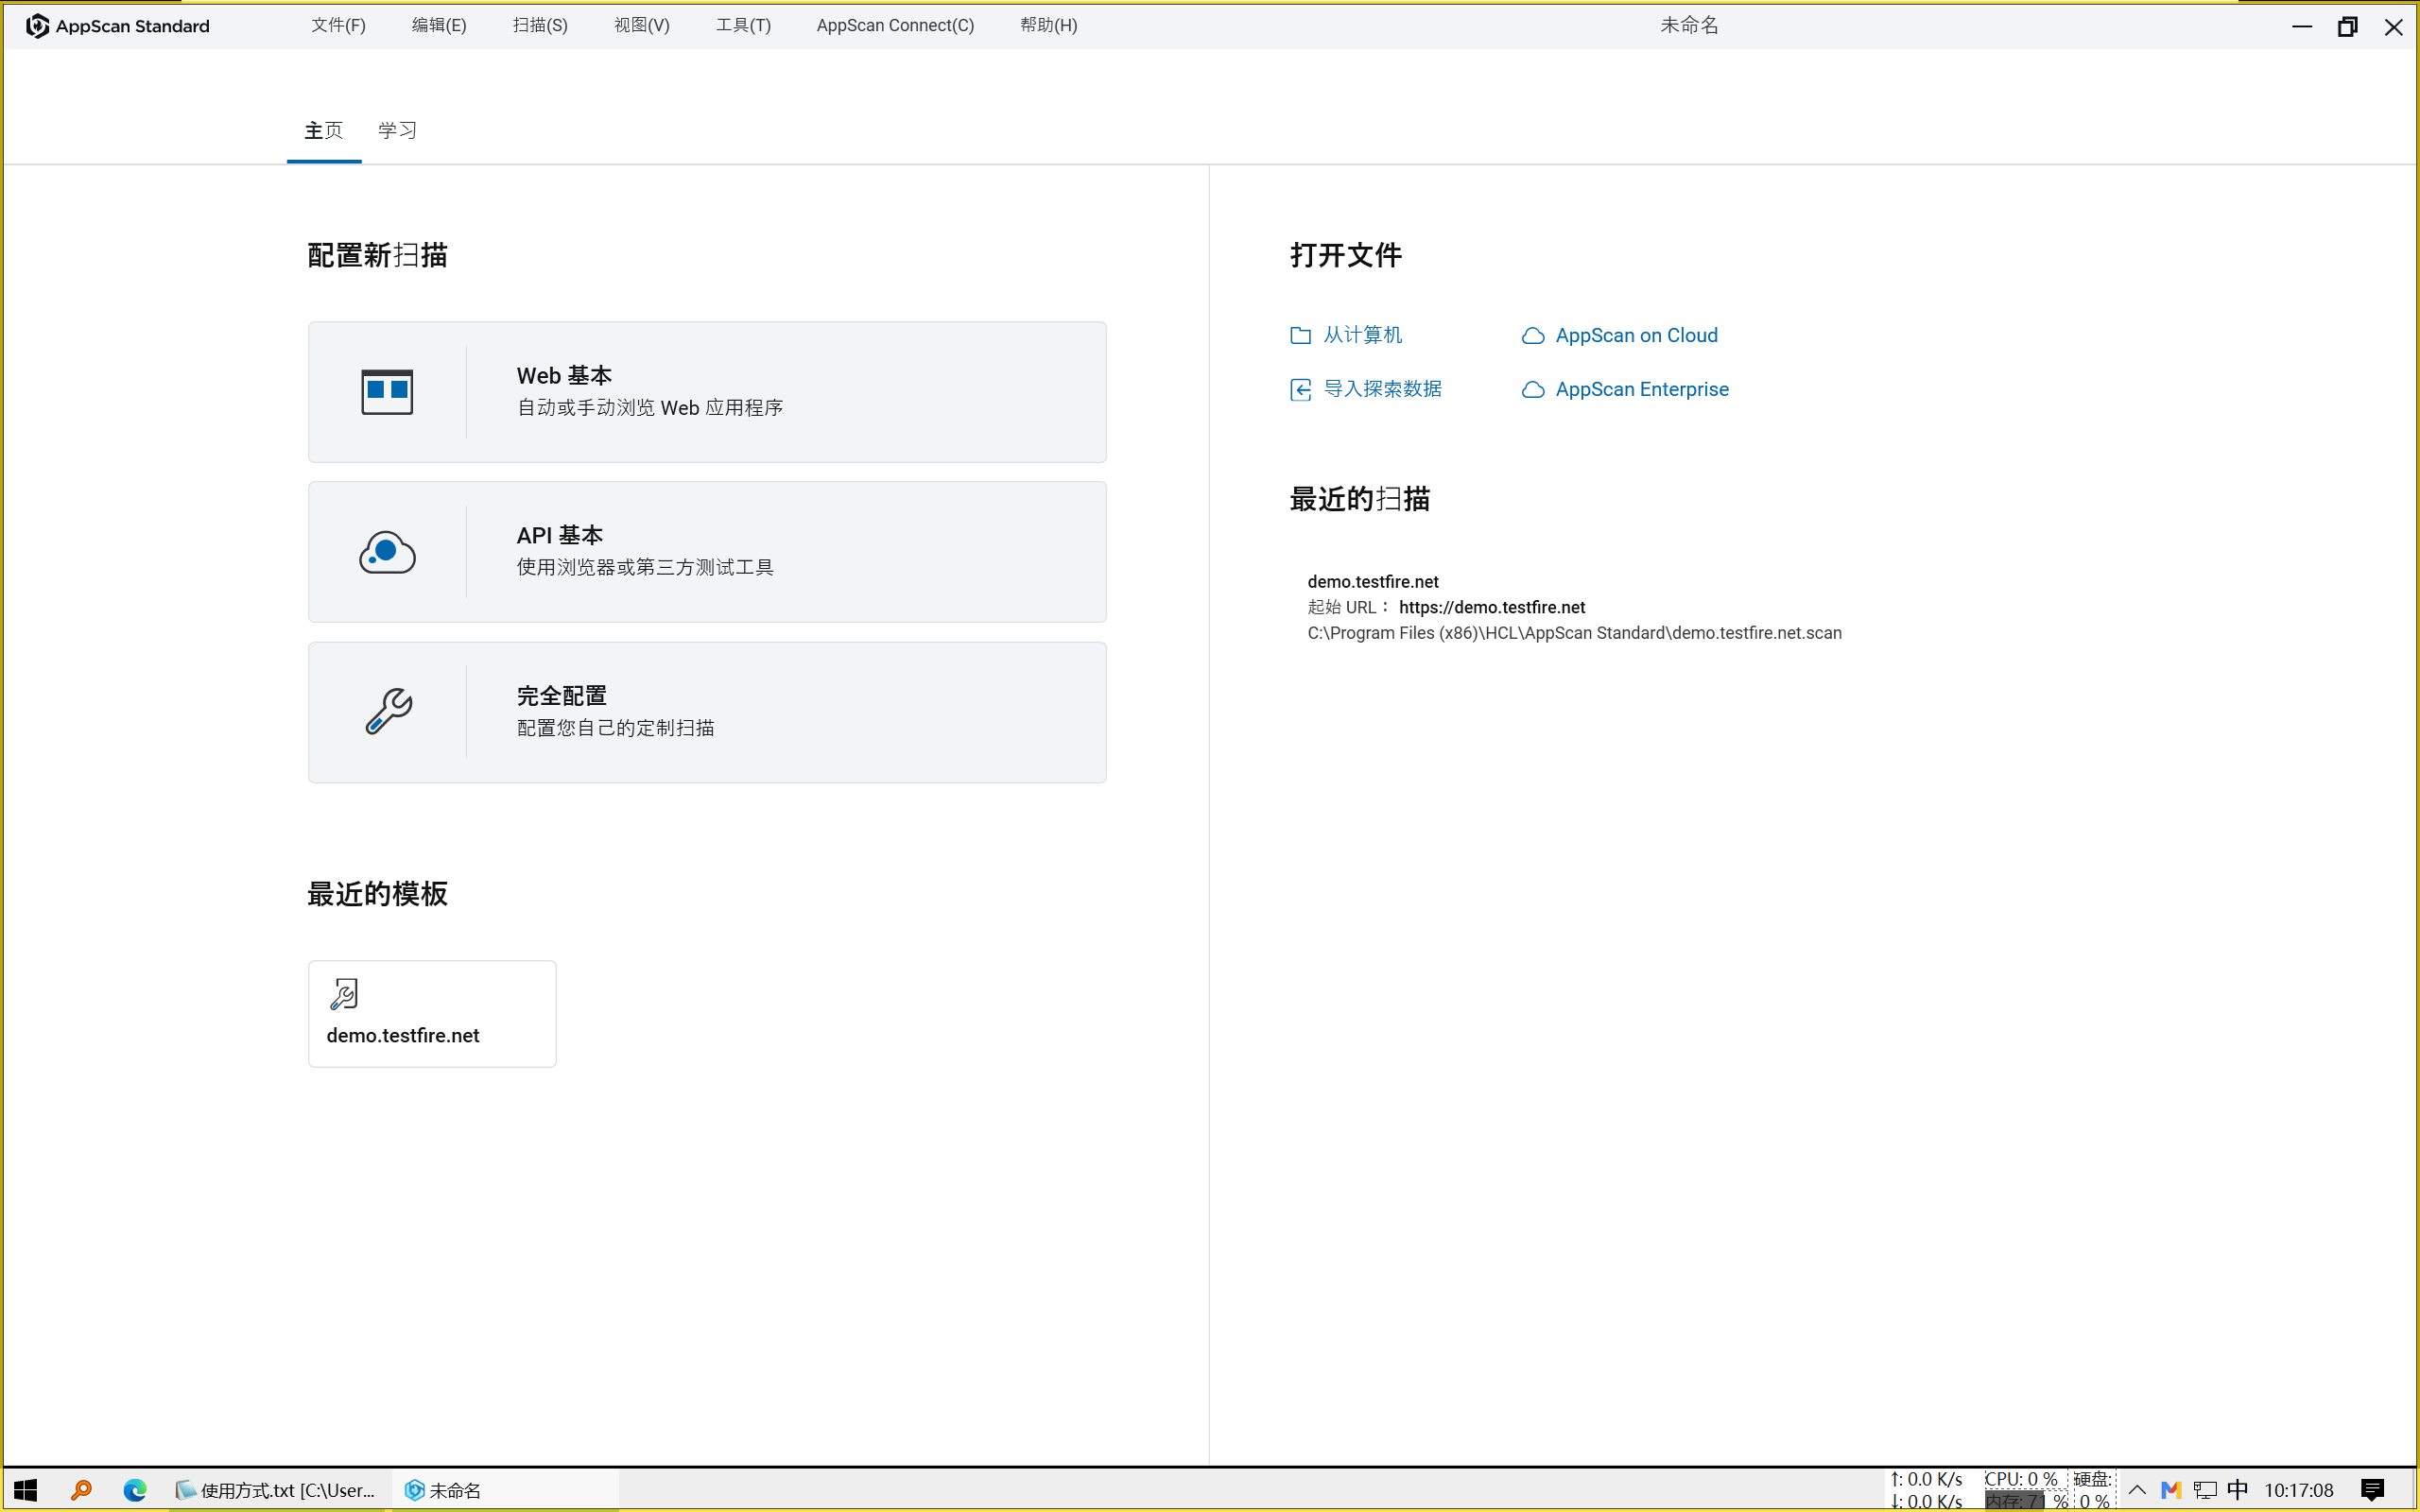Image resolution: width=2420 pixels, height=1512 pixels.
Task: Start a Web 基本 scan configuration
Action: (x=707, y=392)
